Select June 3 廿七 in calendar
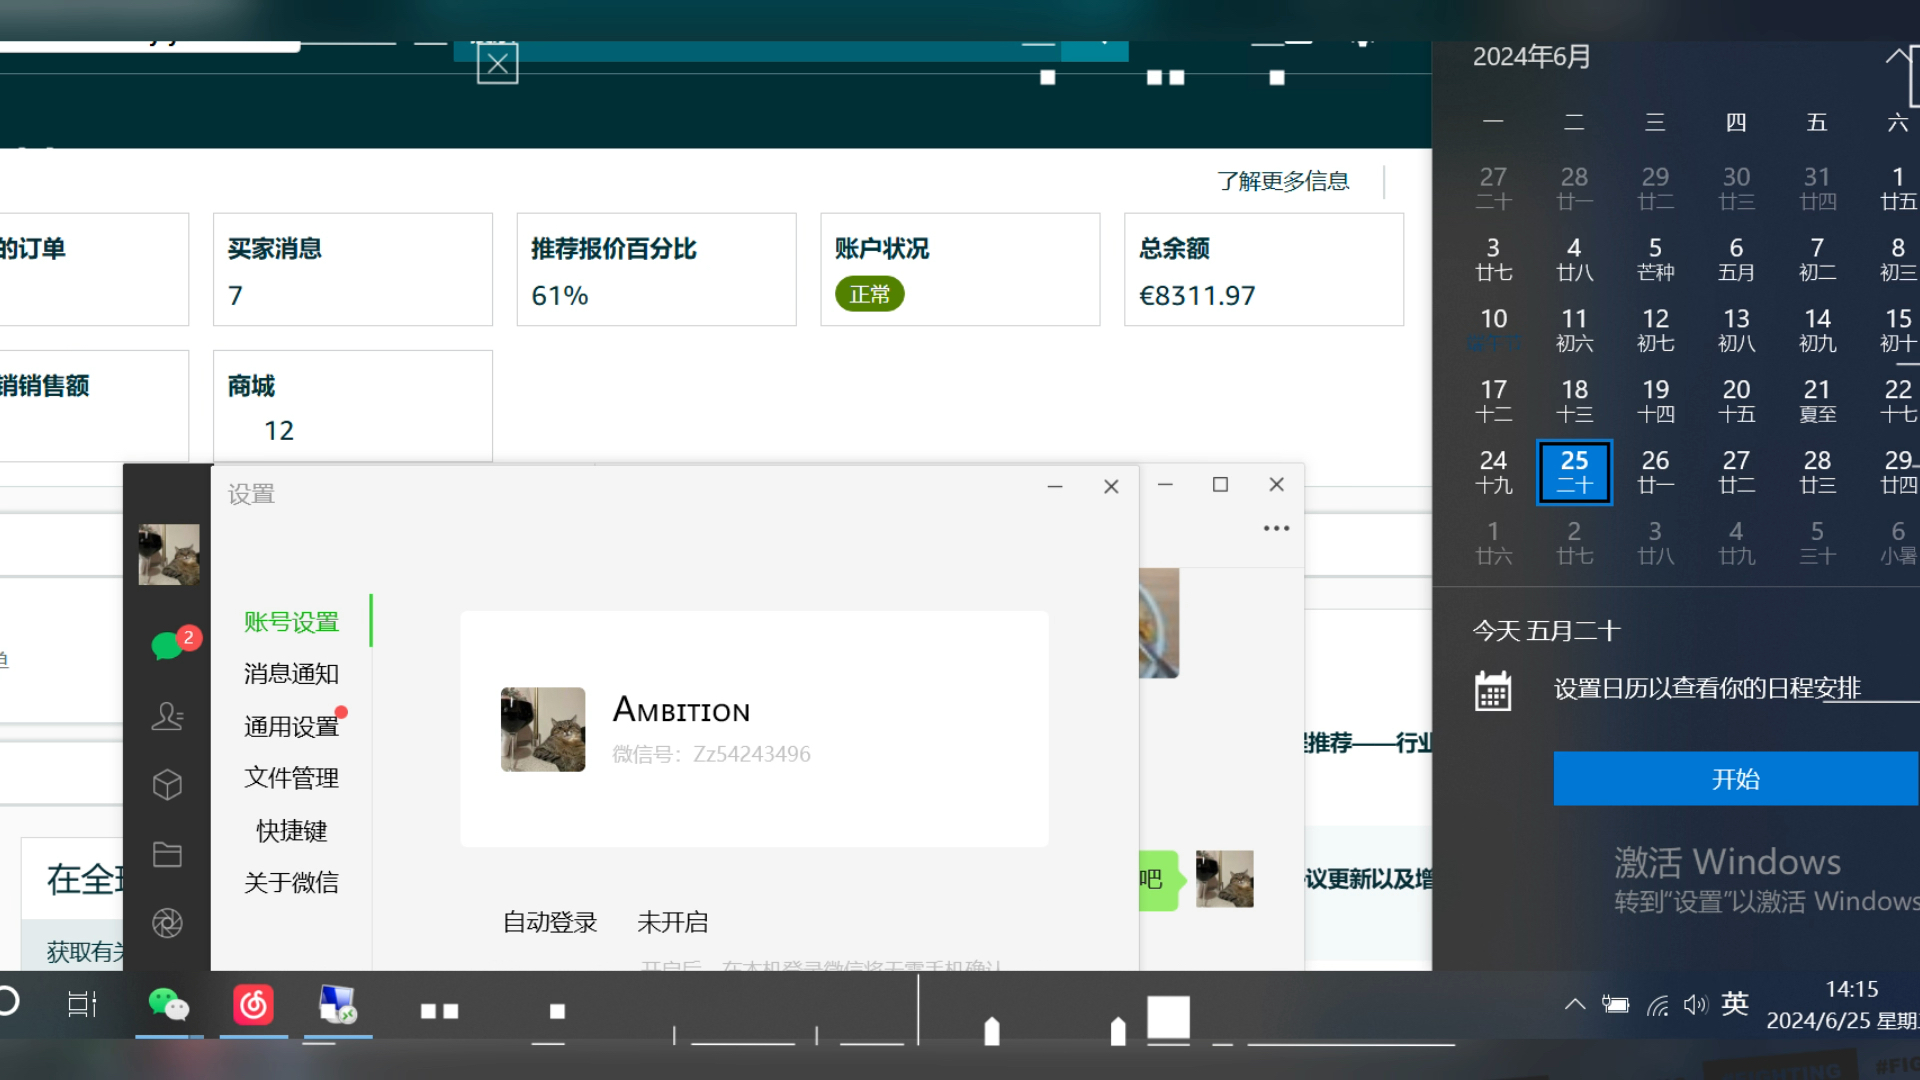 [1493, 259]
